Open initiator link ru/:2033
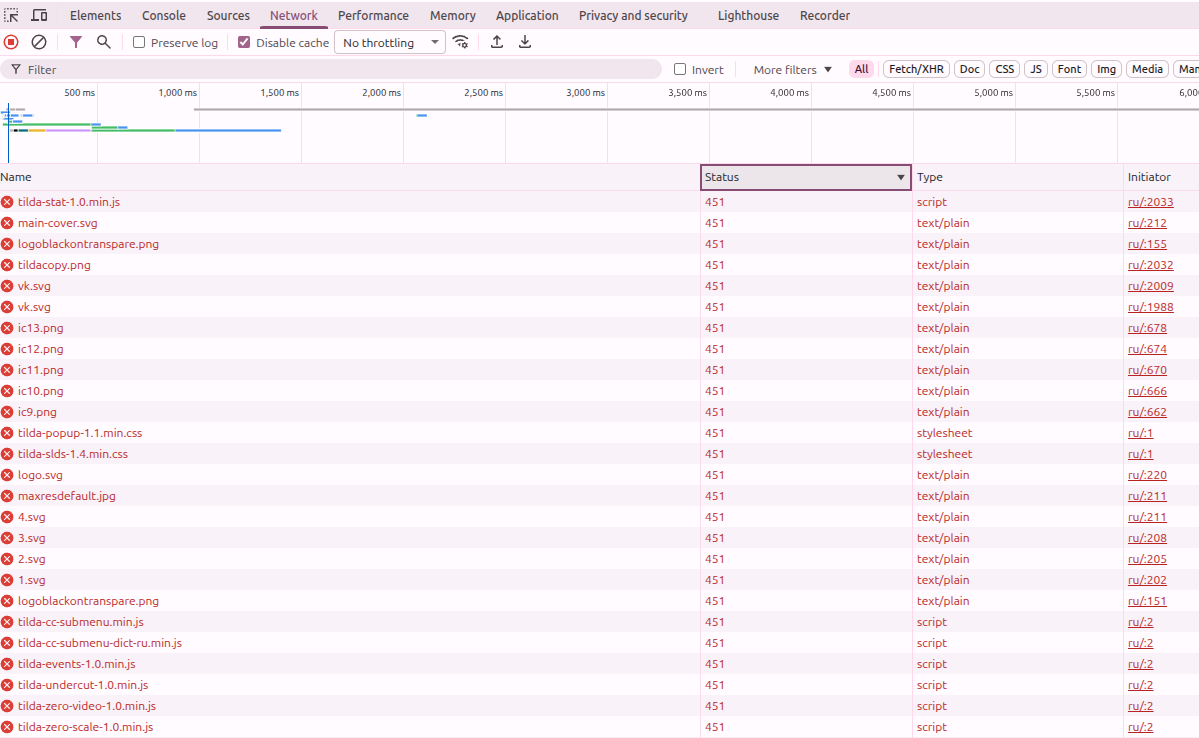The image size is (1199, 738). pos(1150,202)
